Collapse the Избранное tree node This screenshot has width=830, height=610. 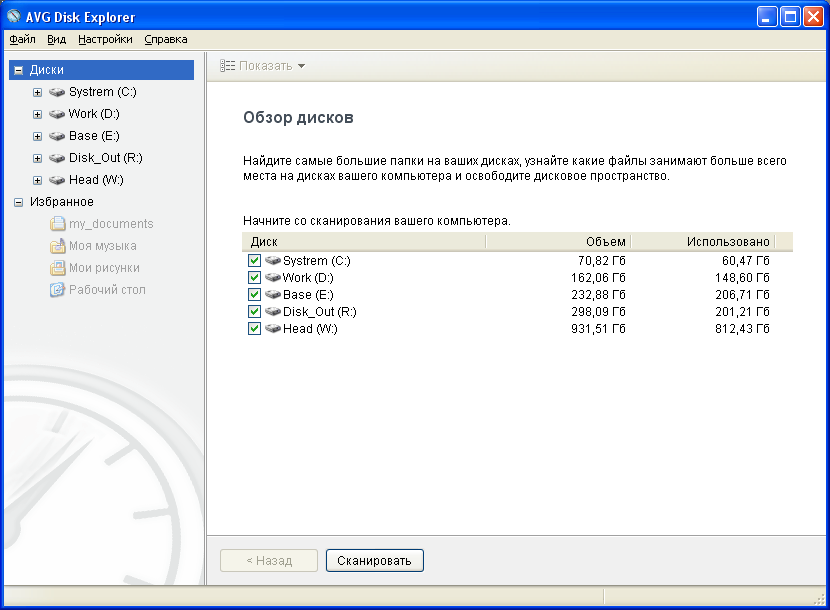[19, 202]
